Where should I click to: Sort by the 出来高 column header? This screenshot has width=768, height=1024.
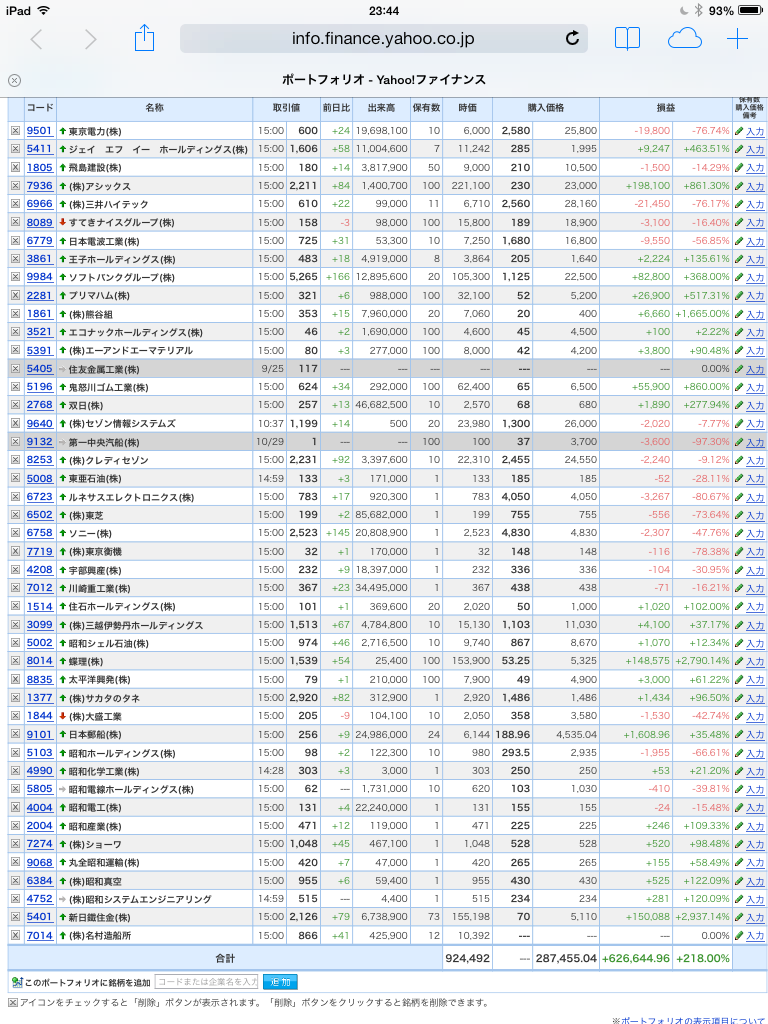pos(381,108)
